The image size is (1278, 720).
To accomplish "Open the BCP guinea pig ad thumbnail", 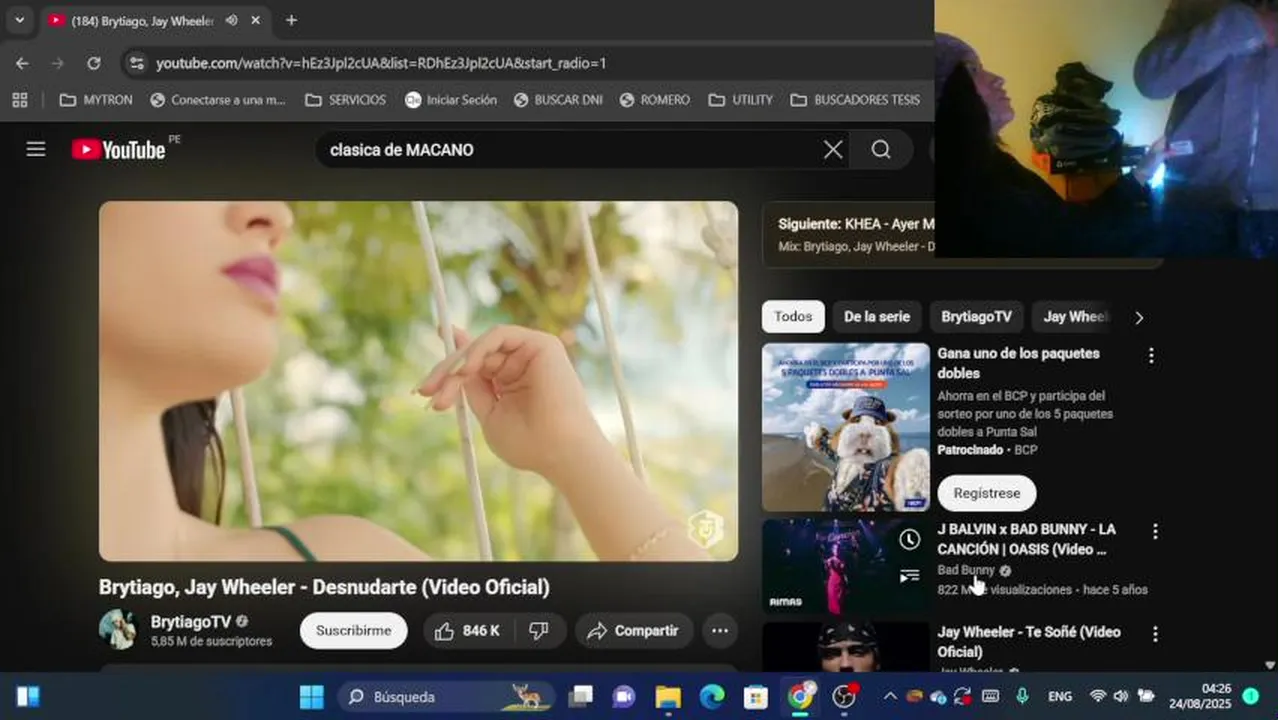I will (x=846, y=428).
